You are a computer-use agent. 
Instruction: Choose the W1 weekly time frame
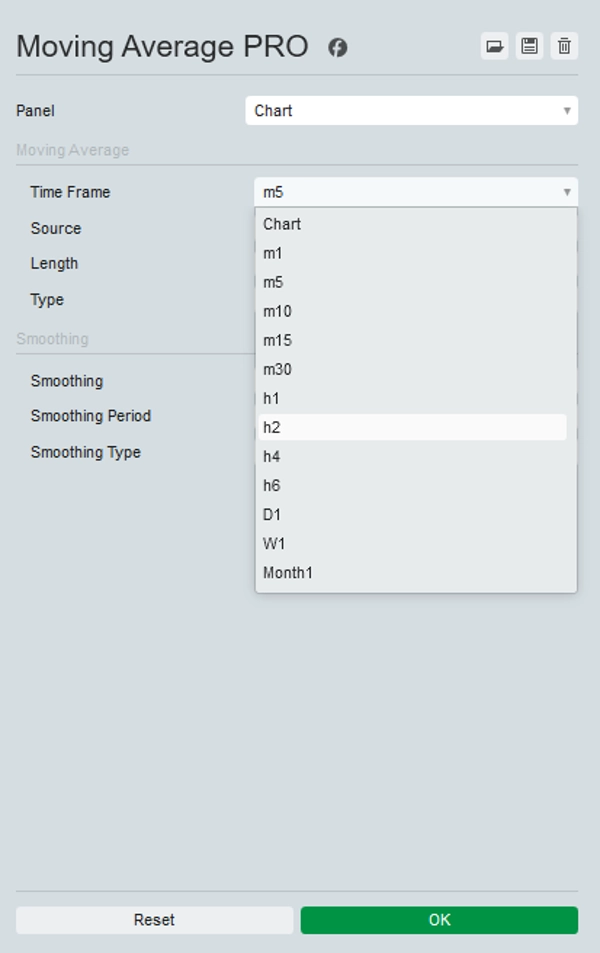point(273,543)
